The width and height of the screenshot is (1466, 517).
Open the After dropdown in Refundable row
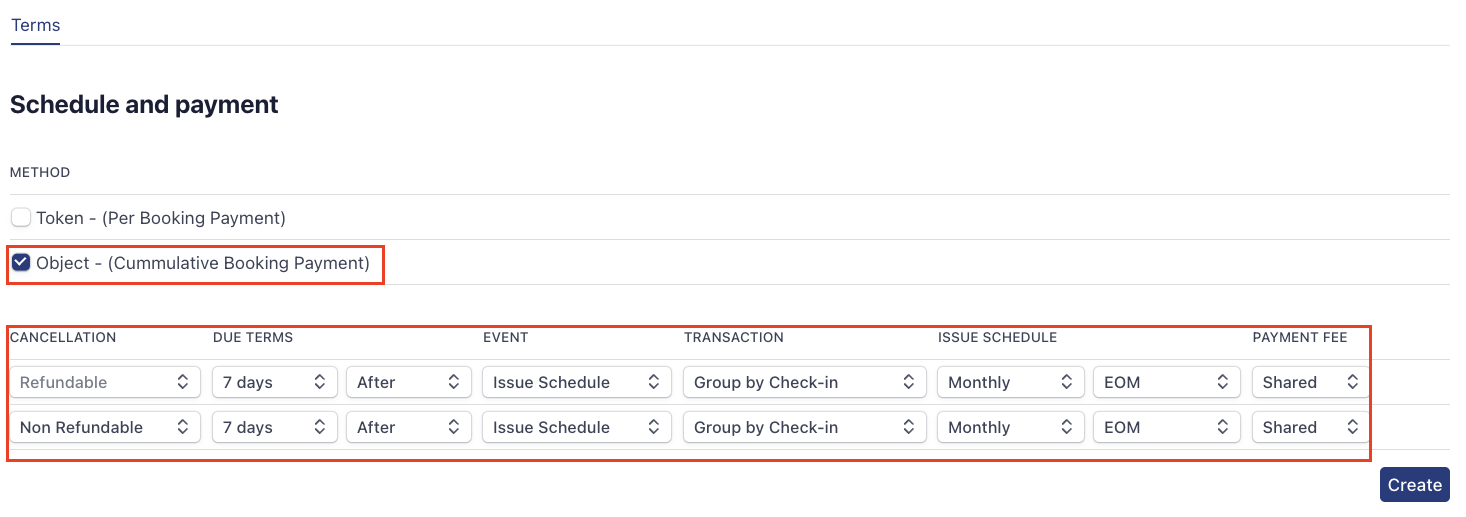point(408,382)
